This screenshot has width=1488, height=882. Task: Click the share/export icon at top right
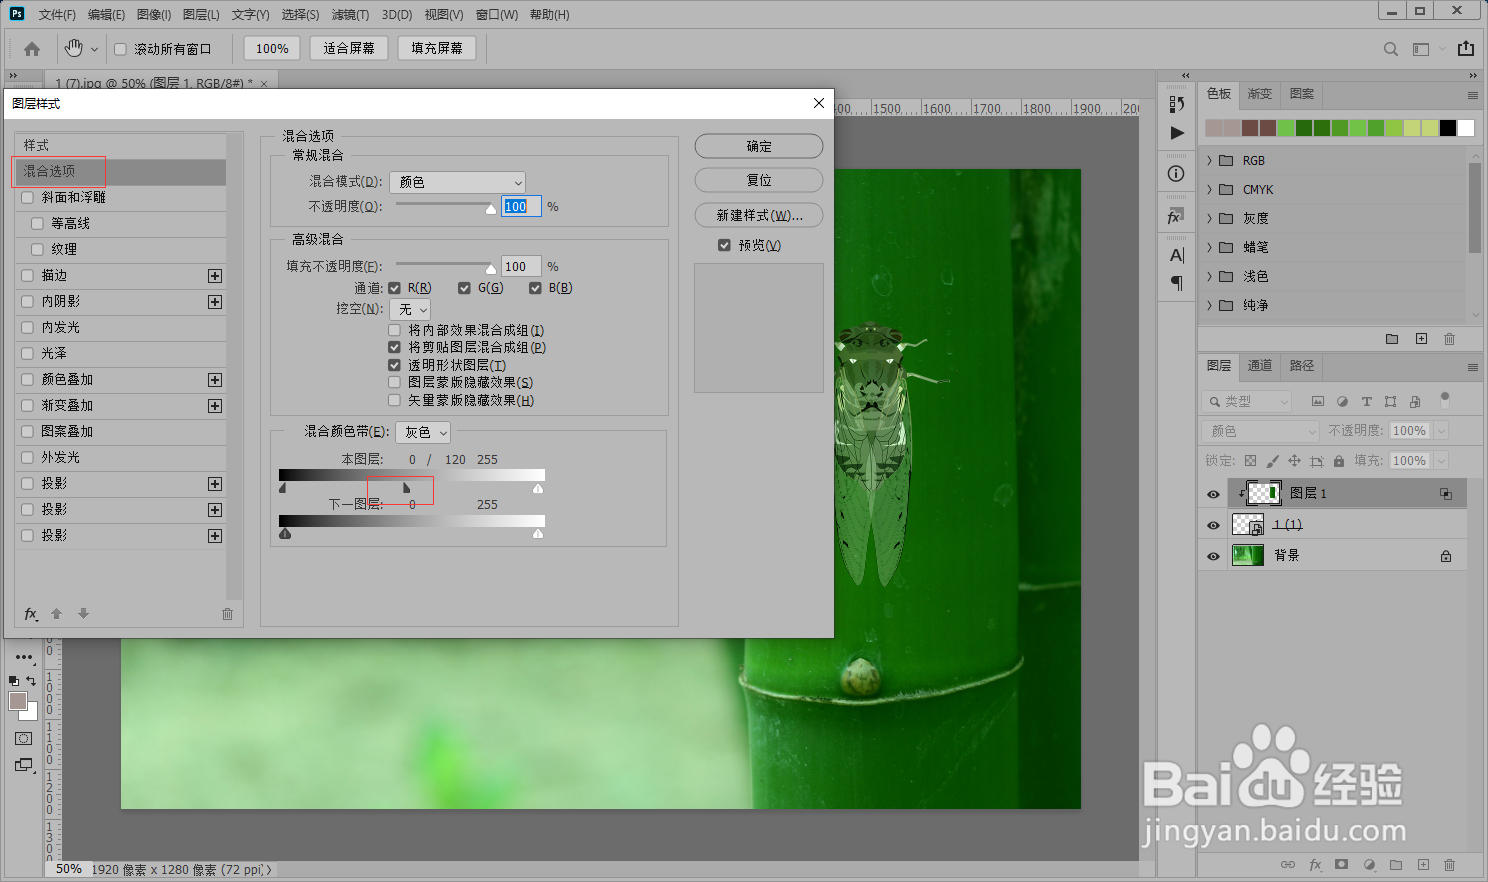tap(1466, 48)
